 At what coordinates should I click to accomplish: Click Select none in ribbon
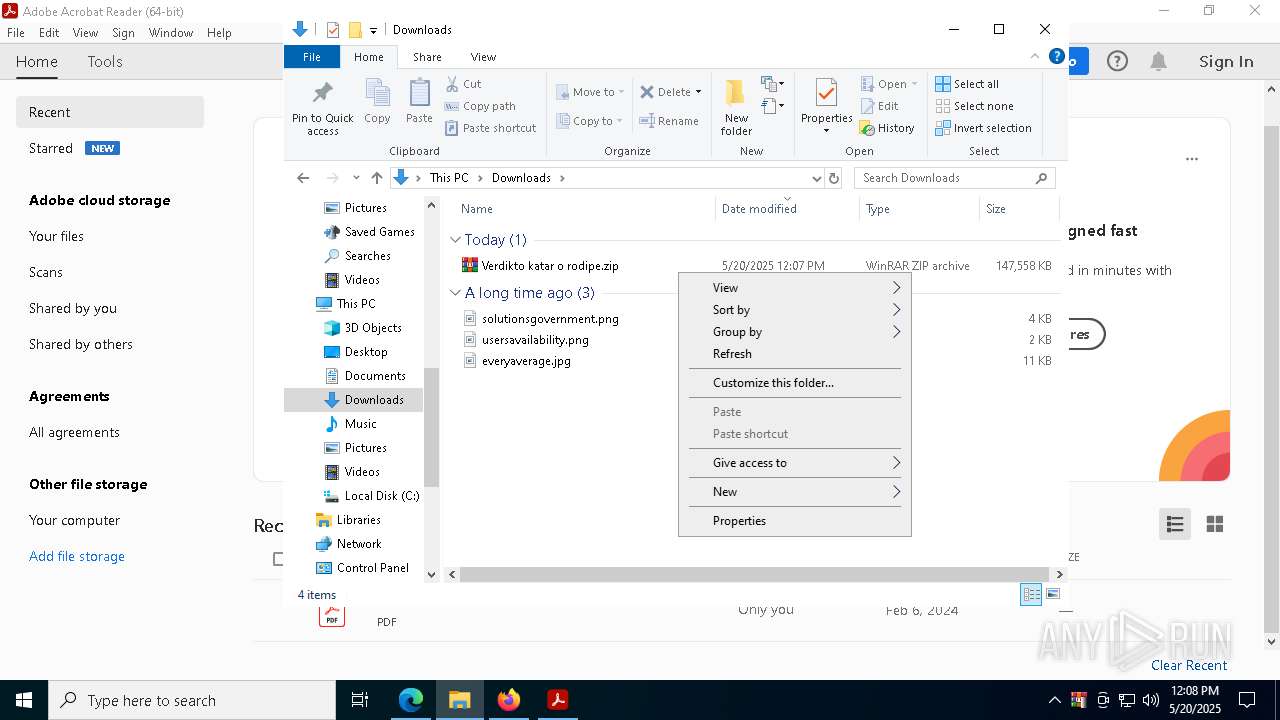(974, 106)
